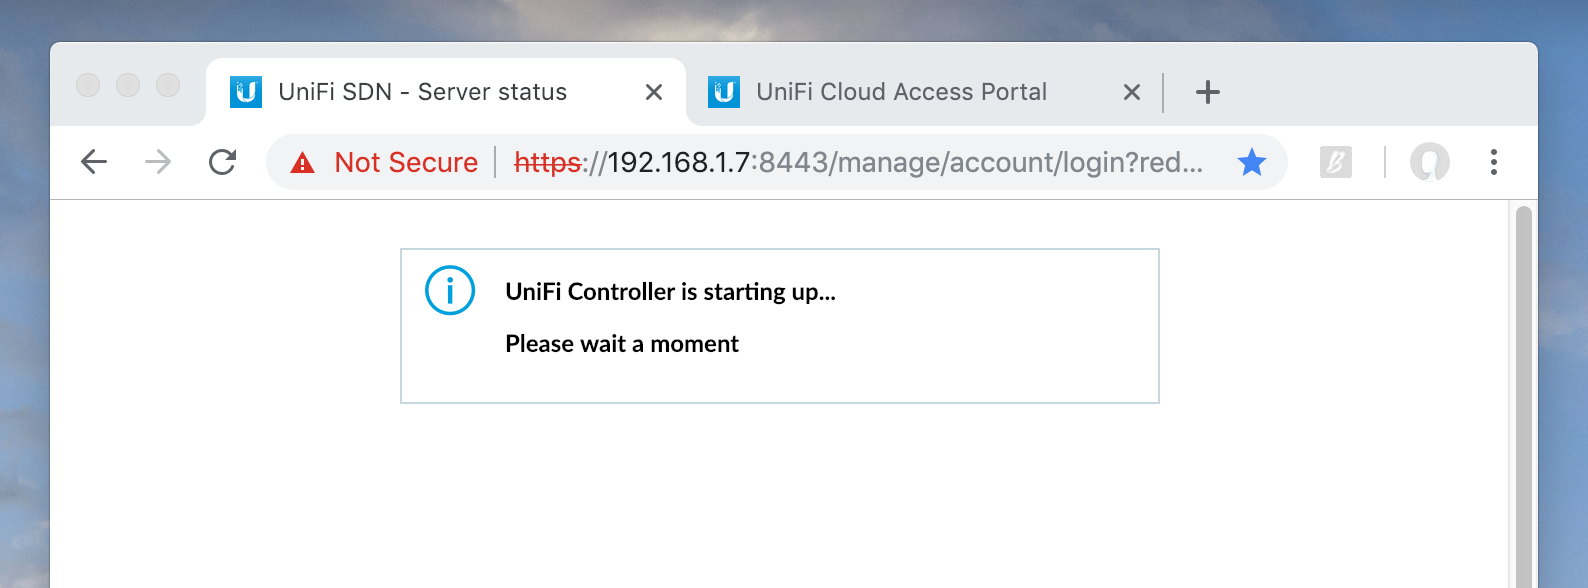Click the "Please wait a moment" text

pyautogui.click(x=622, y=344)
